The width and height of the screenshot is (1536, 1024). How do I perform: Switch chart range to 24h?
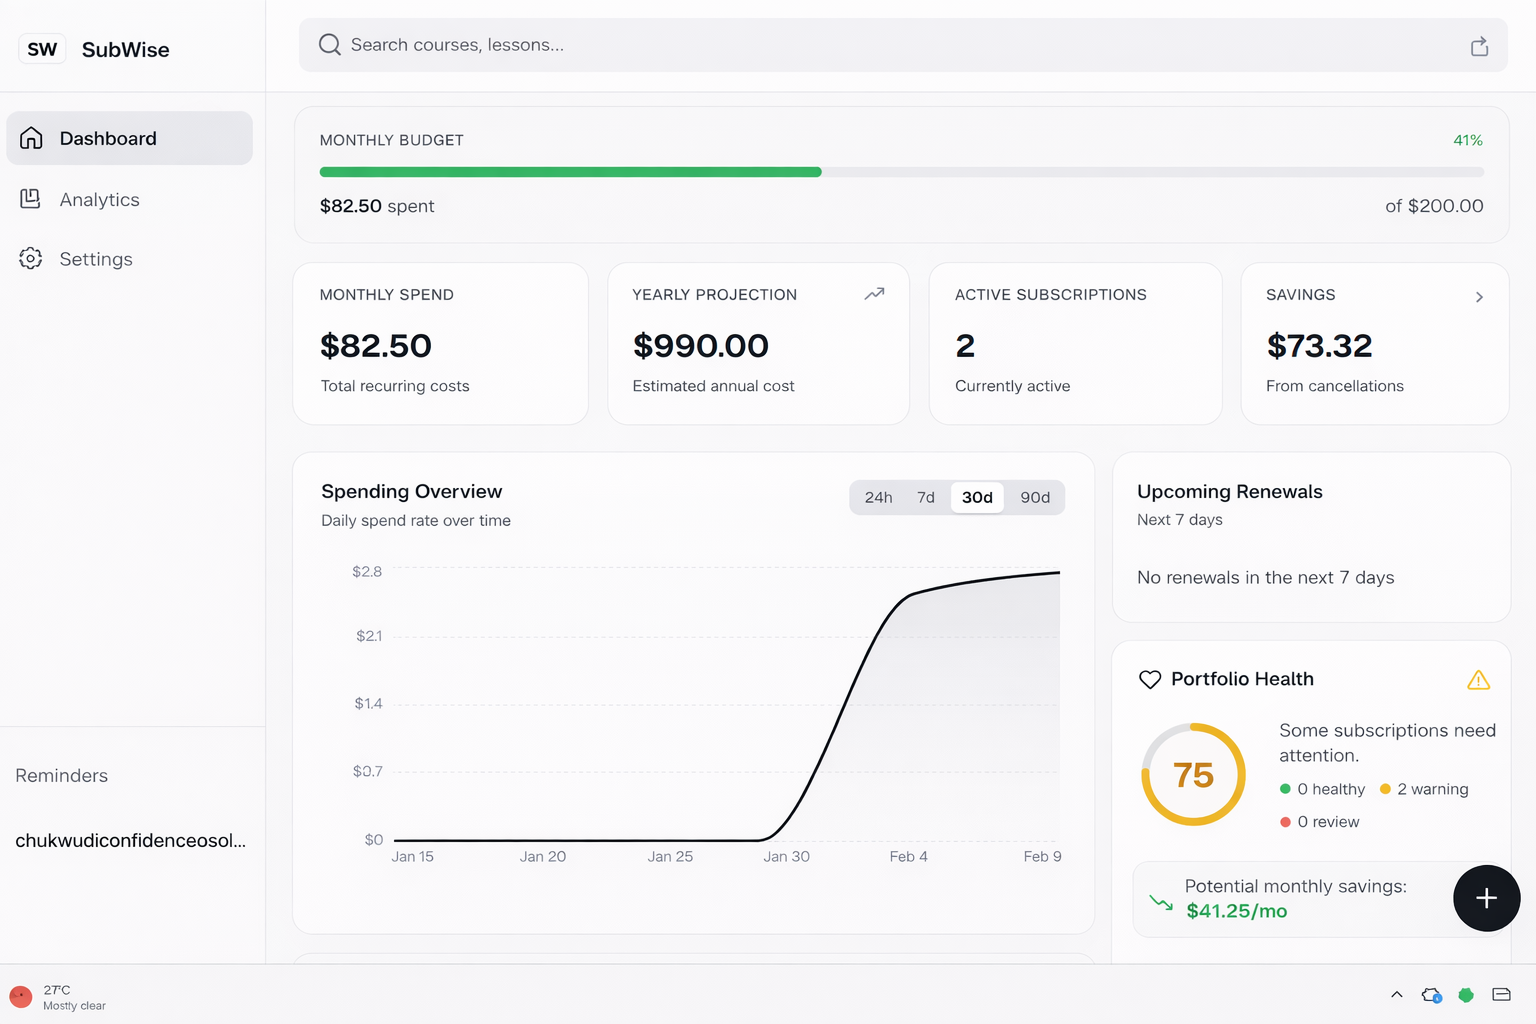[878, 497]
